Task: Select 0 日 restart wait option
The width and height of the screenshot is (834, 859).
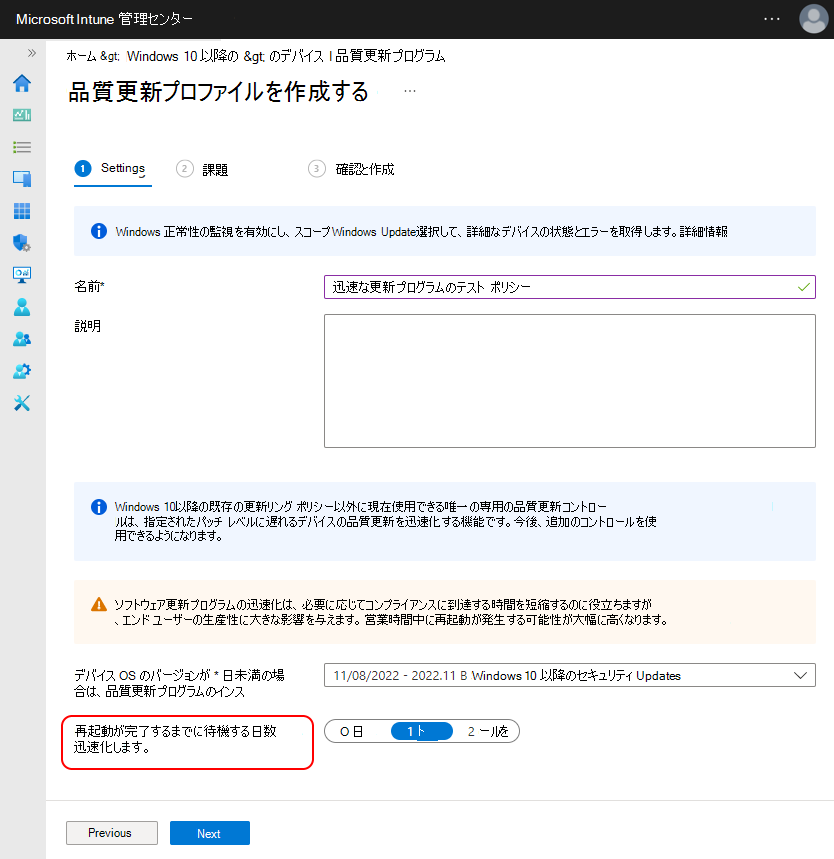Action: (x=352, y=731)
